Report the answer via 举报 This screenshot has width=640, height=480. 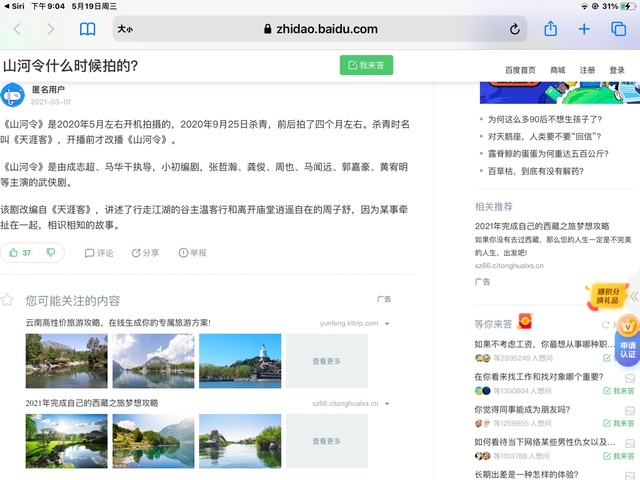point(192,253)
